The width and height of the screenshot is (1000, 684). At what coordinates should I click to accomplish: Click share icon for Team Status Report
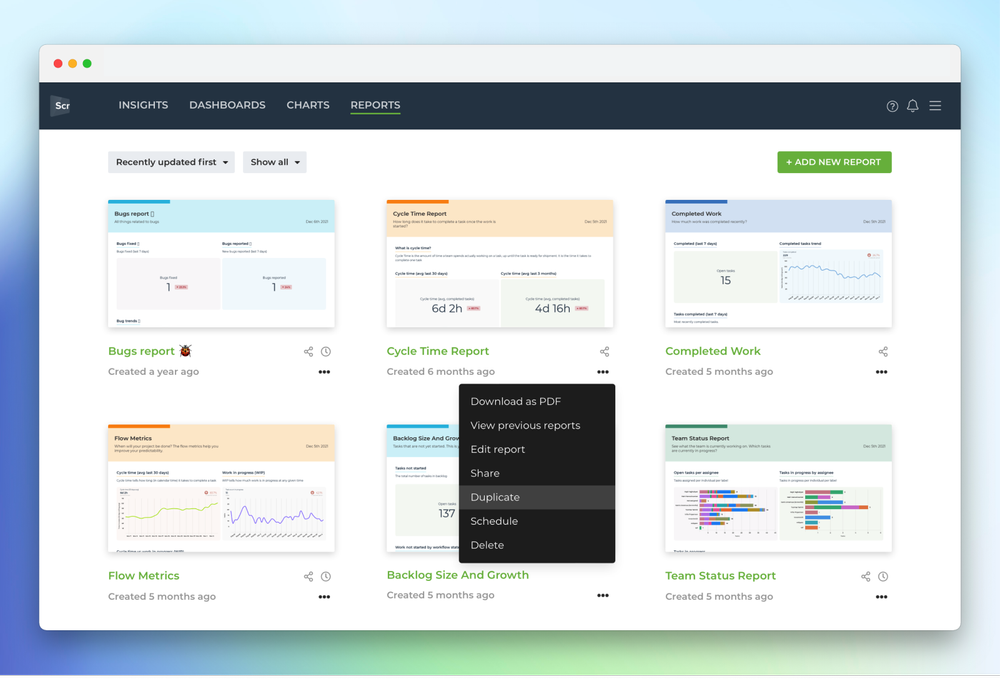coord(865,577)
